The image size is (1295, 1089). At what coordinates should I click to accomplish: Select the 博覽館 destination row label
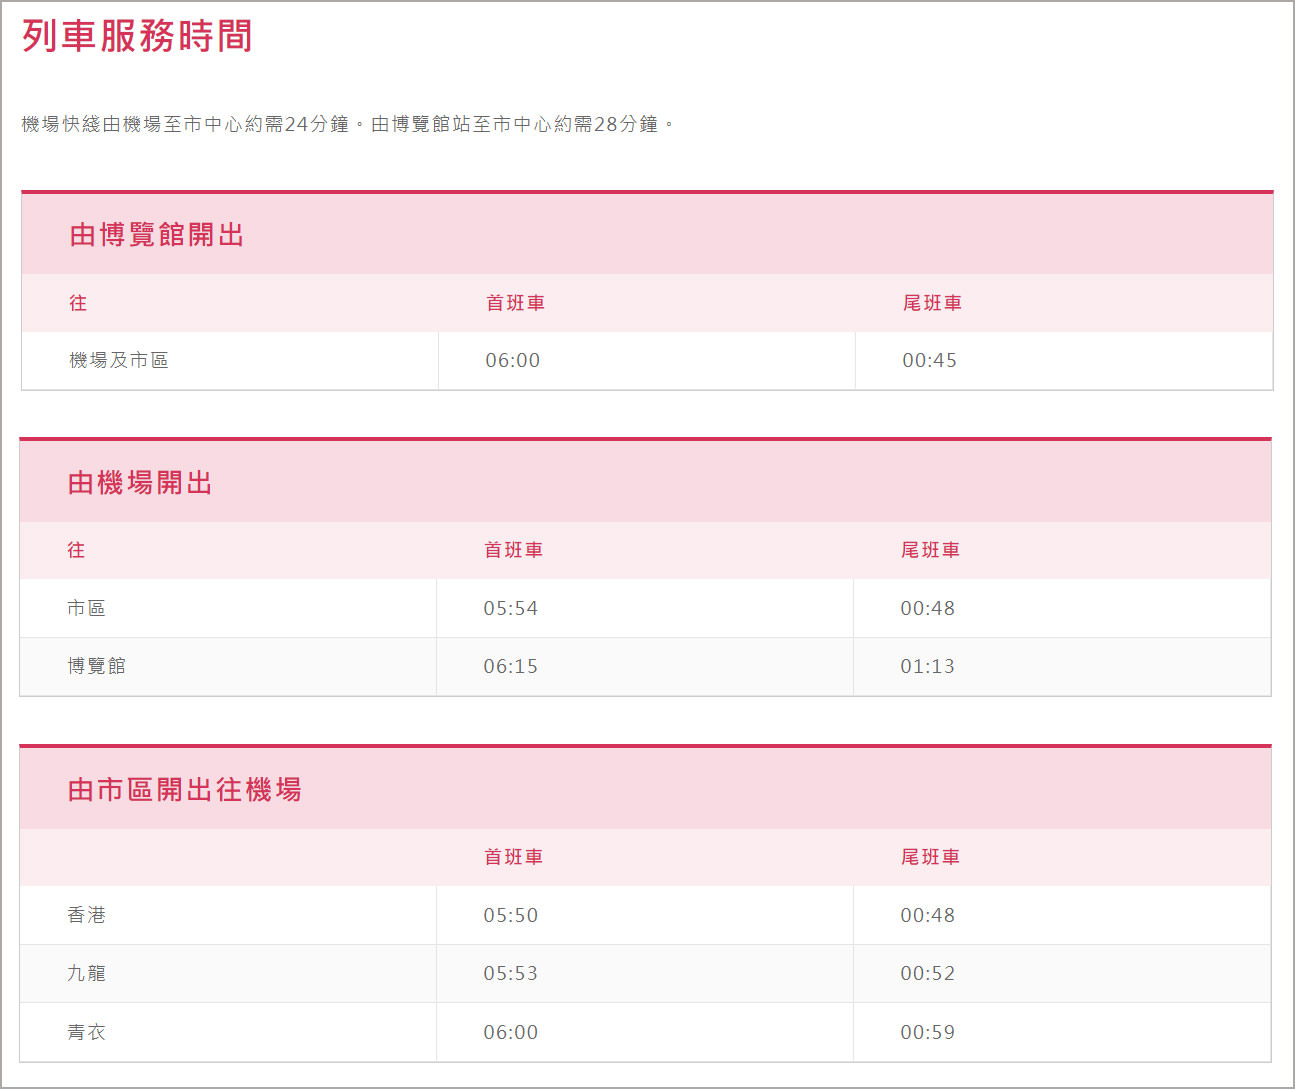pos(96,666)
